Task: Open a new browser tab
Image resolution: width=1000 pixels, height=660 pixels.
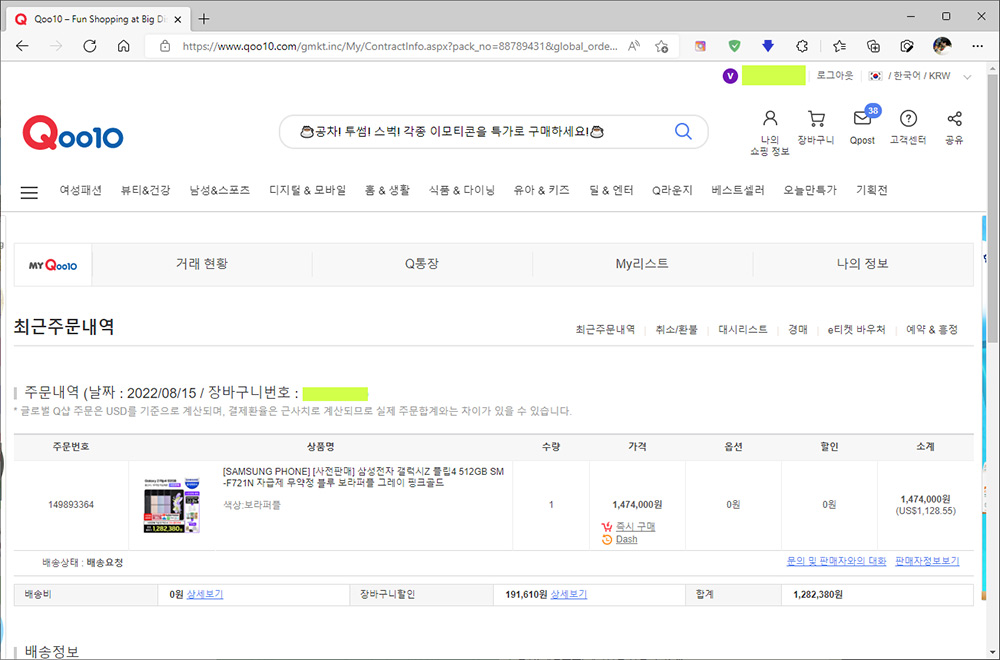Action: 204,18
